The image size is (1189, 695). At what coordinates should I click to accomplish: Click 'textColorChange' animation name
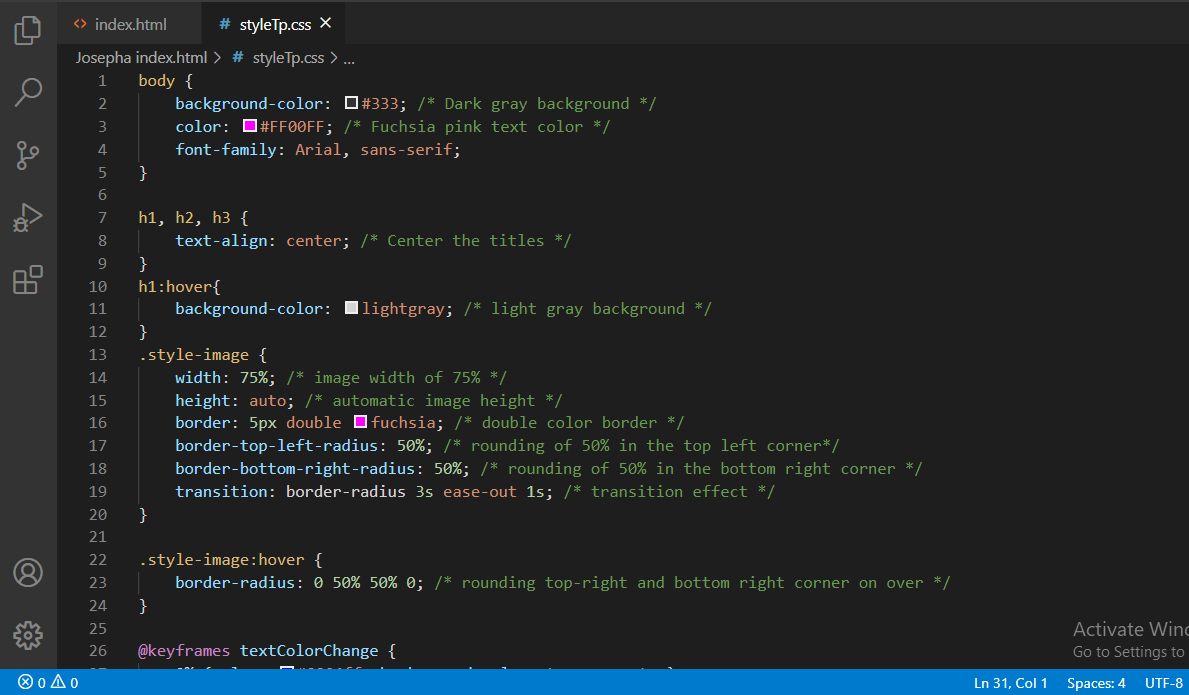[309, 651]
